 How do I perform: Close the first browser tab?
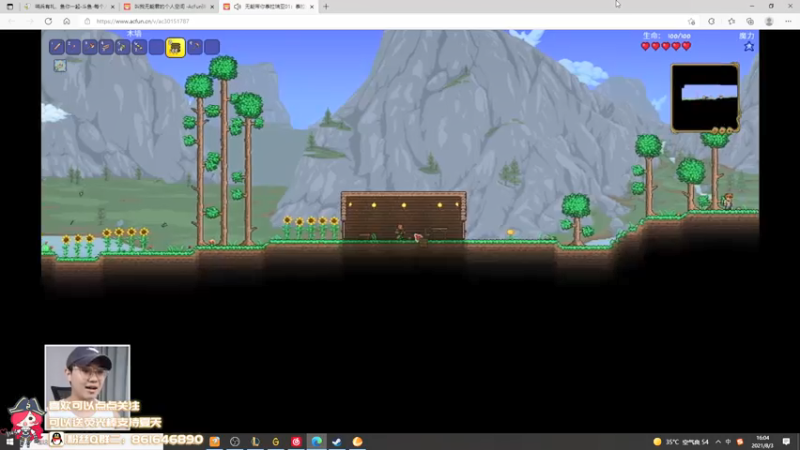point(113,7)
